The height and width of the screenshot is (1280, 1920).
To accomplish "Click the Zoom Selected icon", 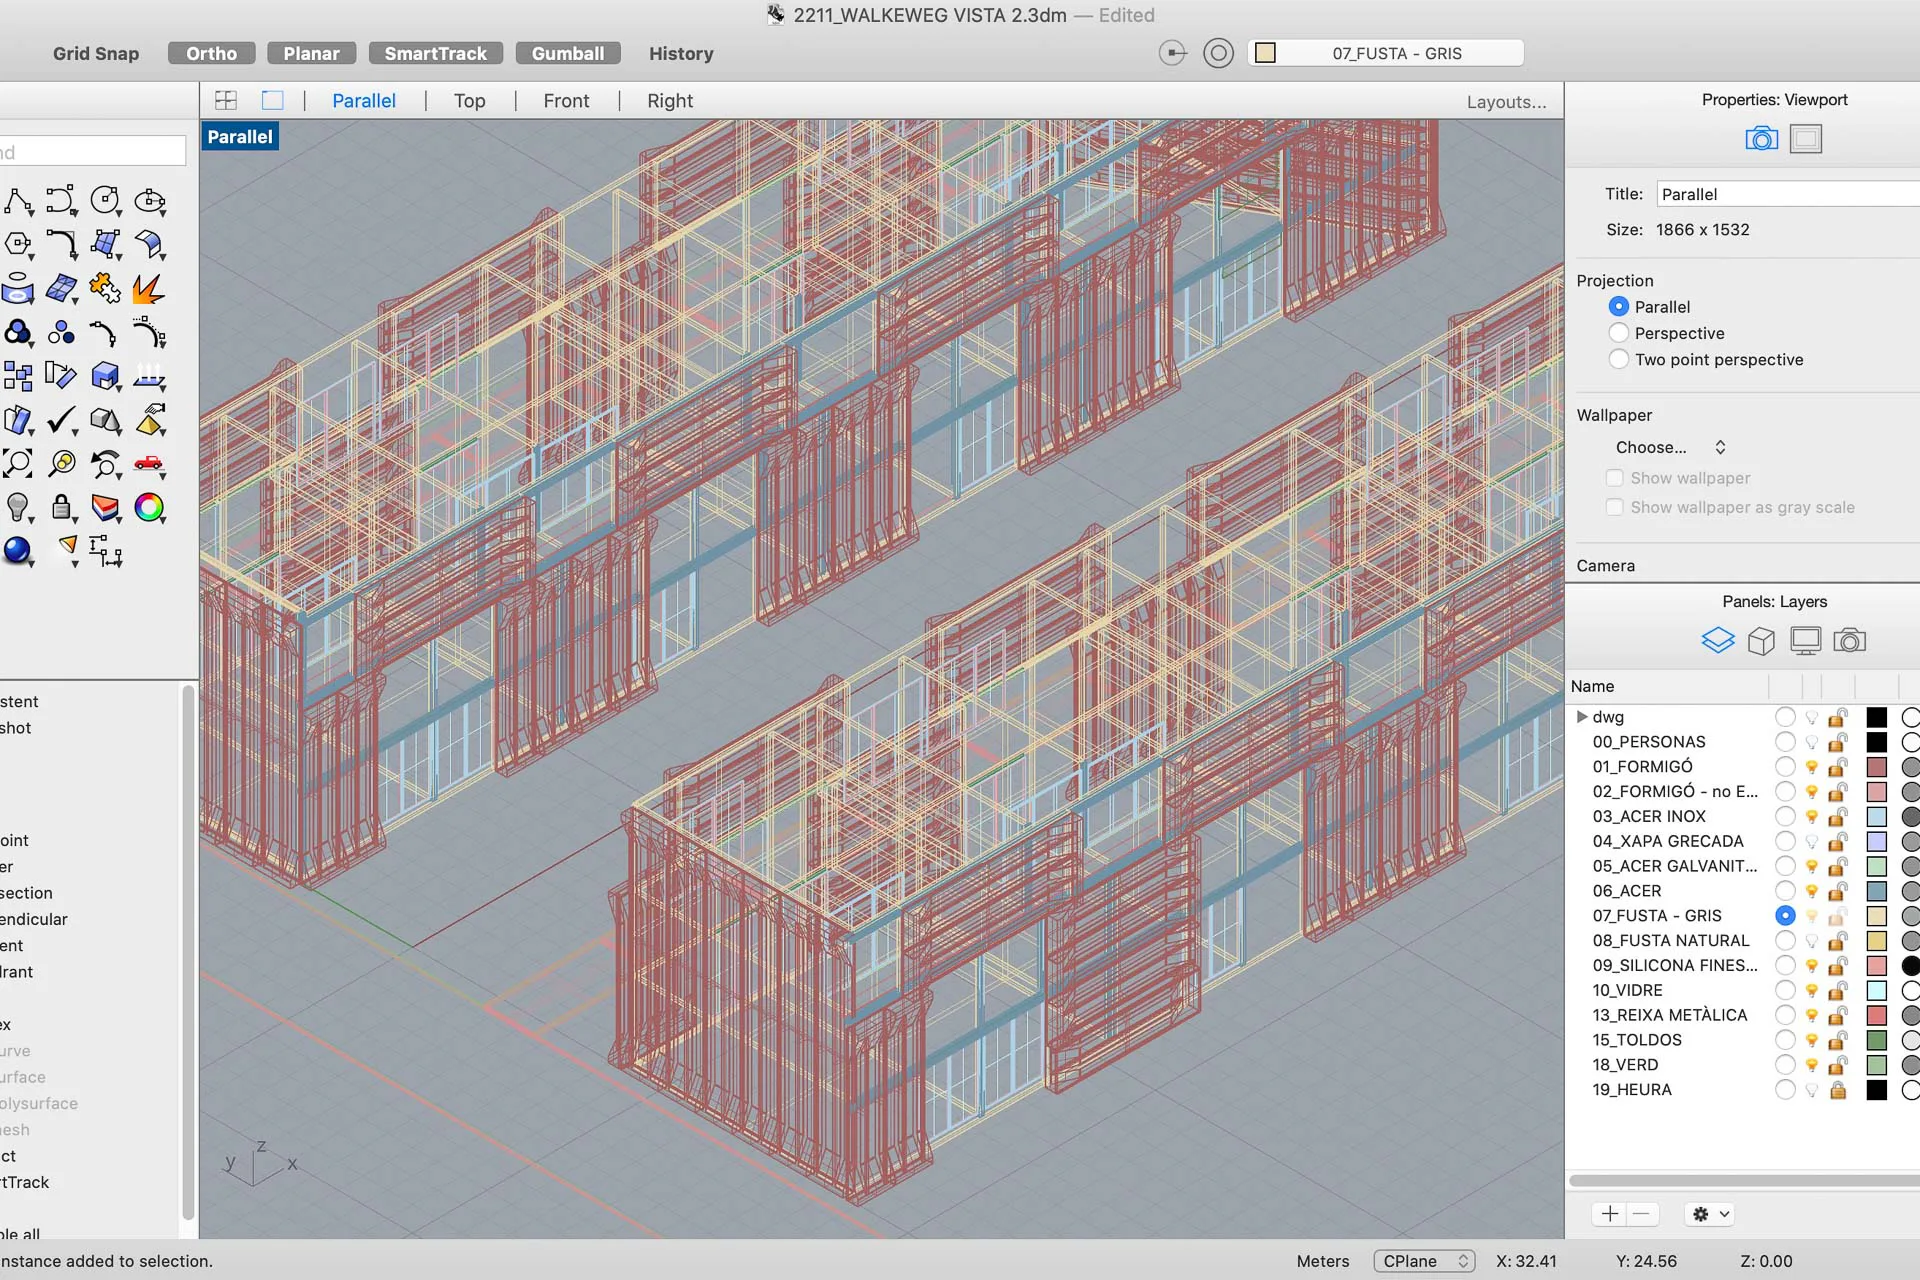I will (x=60, y=463).
